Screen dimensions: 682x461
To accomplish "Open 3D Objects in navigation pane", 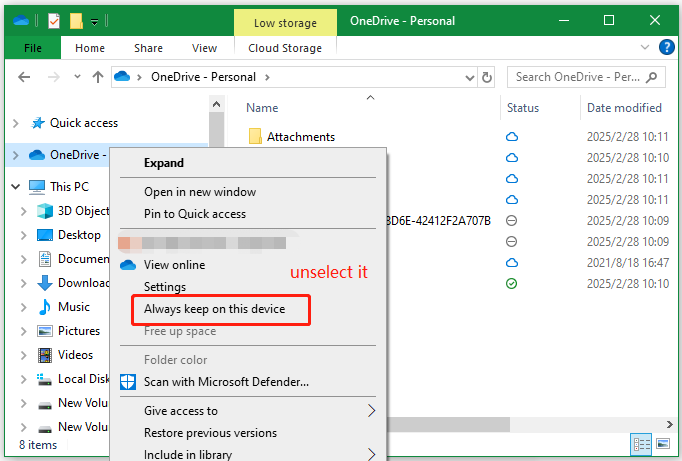I will pyautogui.click(x=84, y=211).
